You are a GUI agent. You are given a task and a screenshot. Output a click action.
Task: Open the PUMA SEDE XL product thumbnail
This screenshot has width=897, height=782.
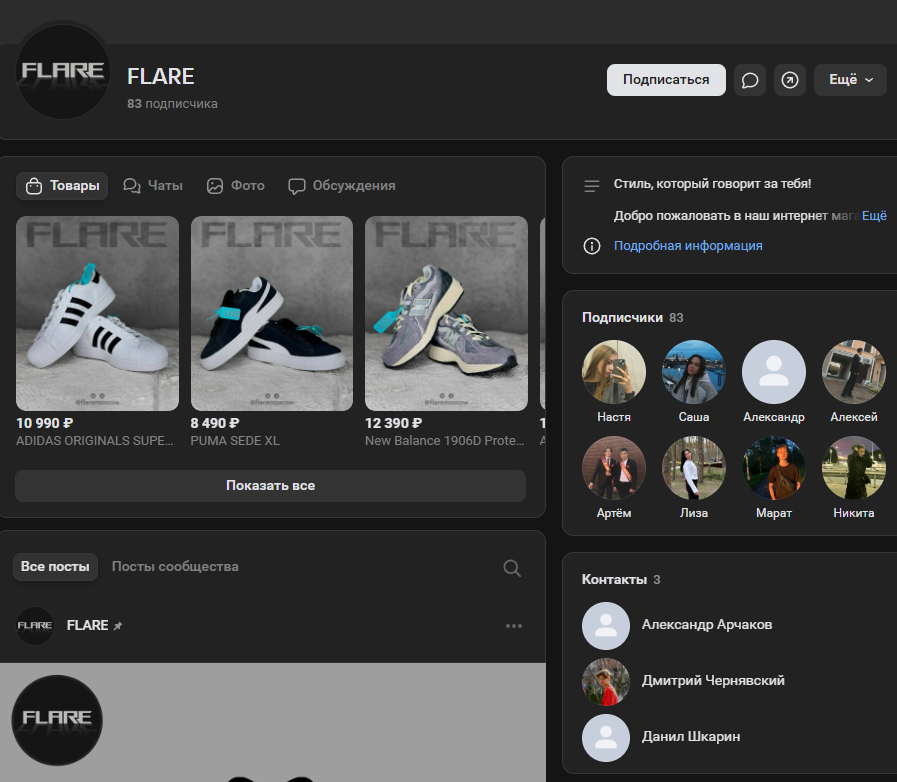(x=272, y=314)
